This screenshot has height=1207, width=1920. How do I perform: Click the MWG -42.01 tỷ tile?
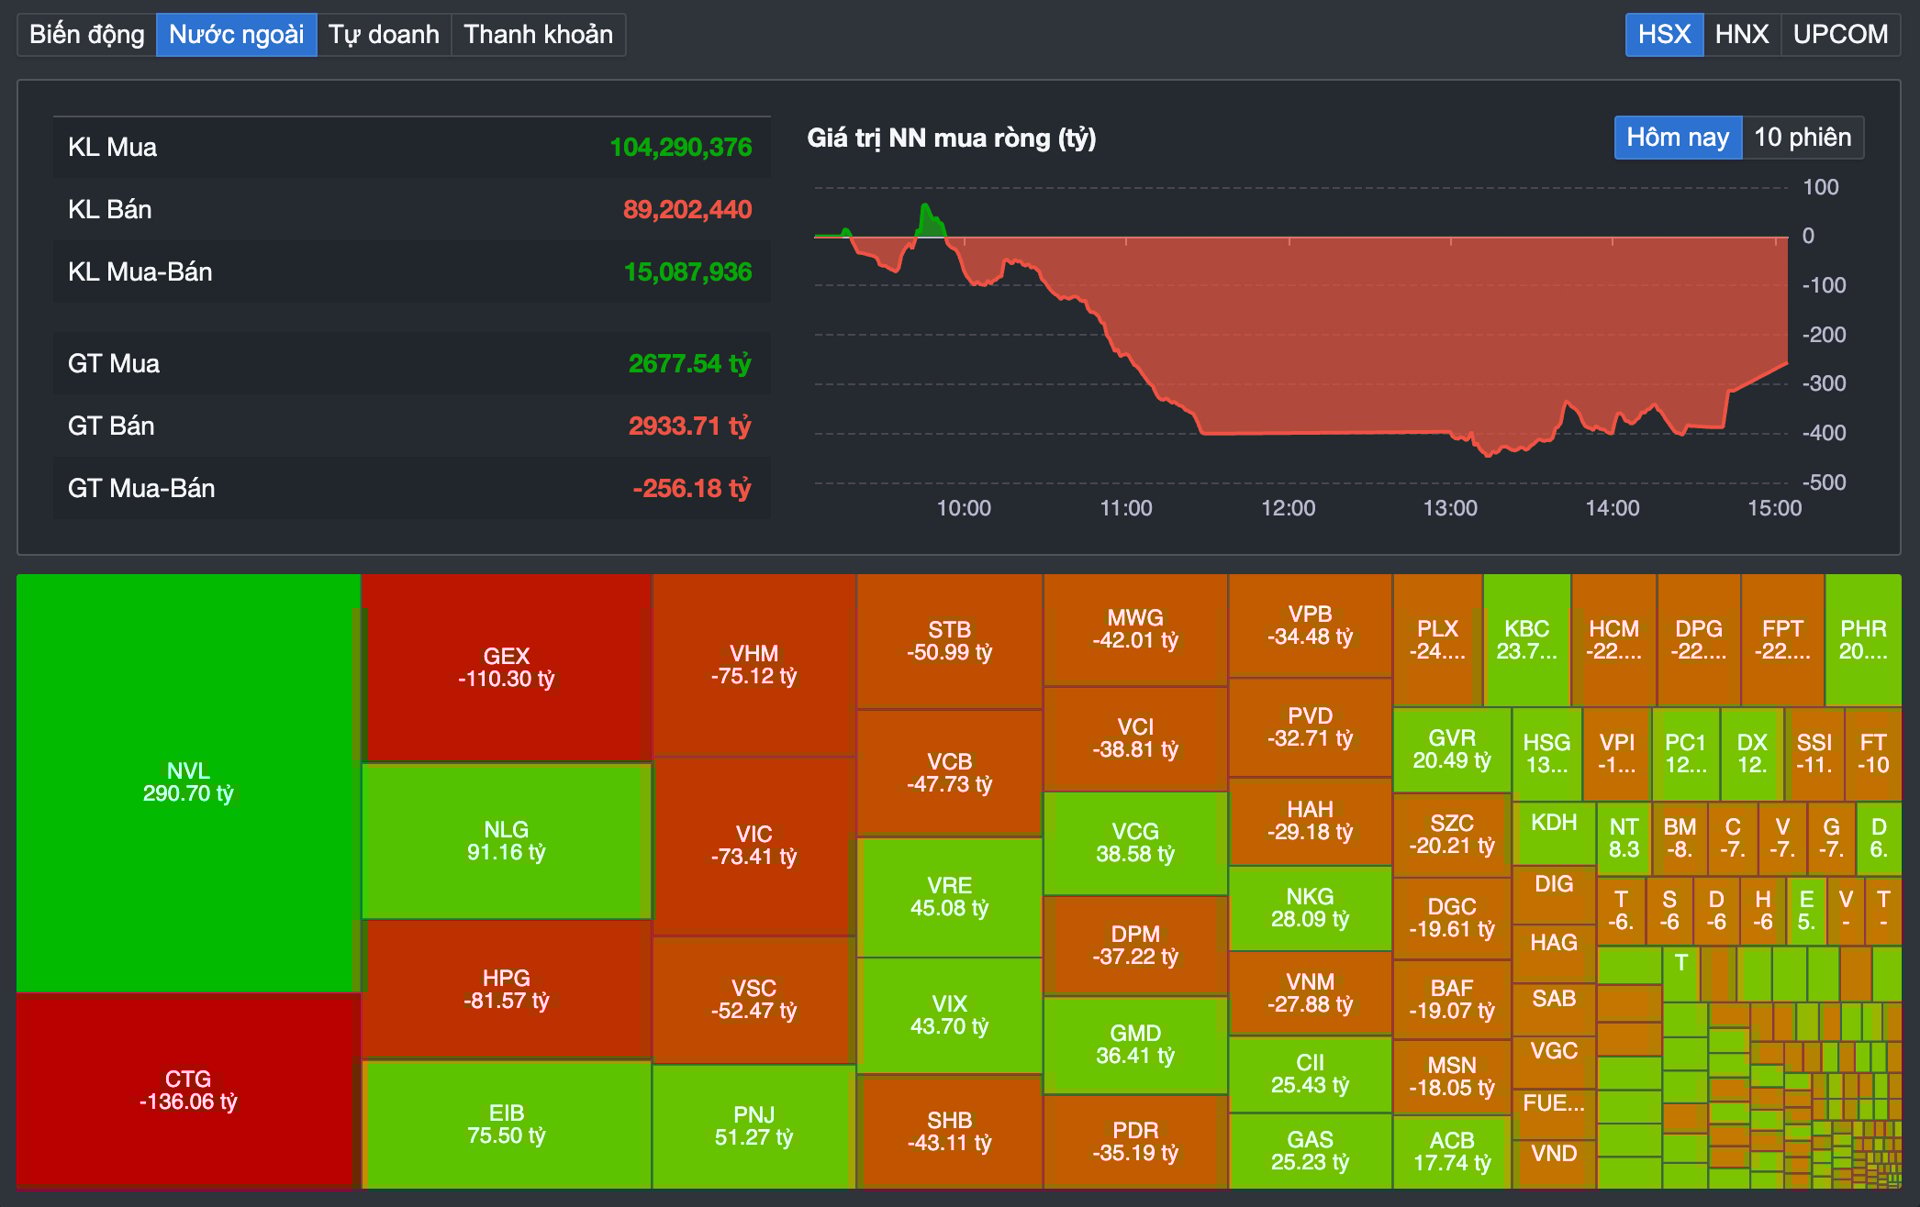point(1135,629)
